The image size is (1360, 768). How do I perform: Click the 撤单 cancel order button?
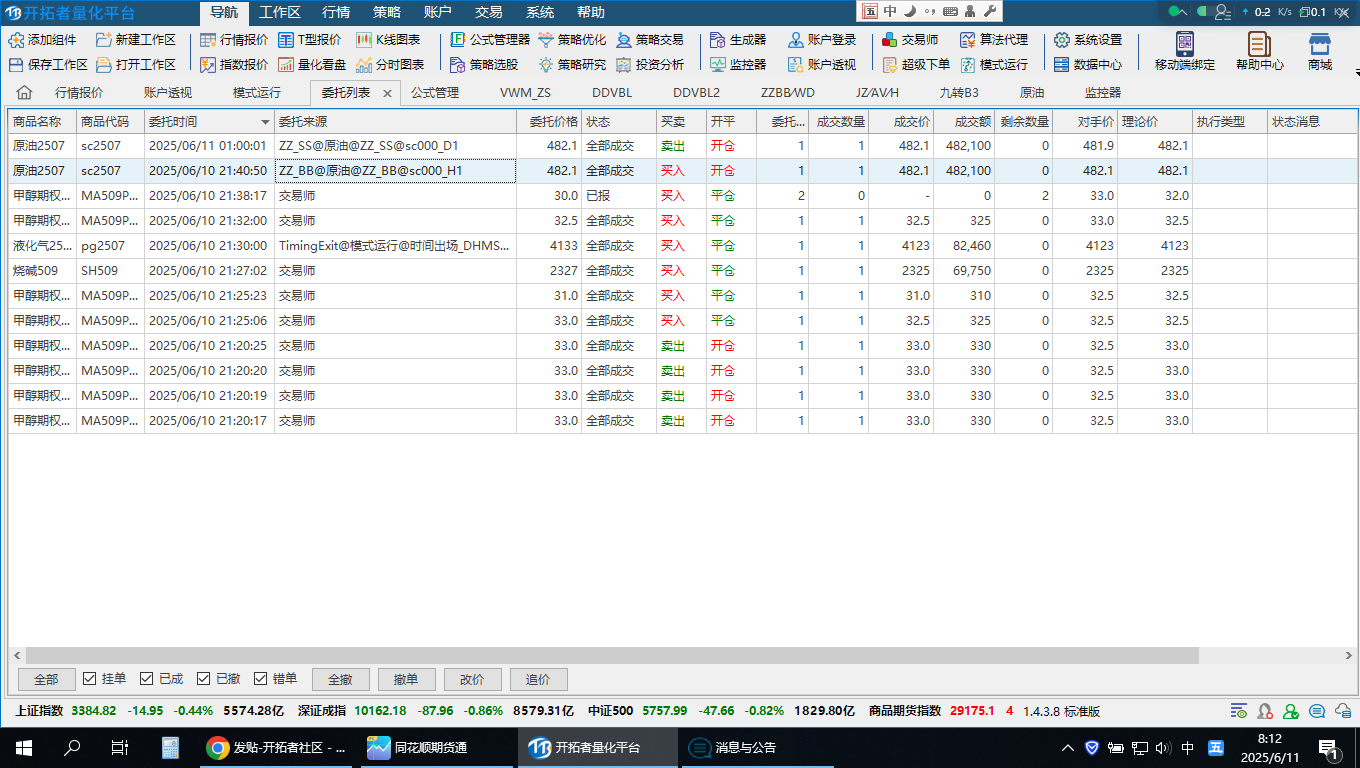406,679
